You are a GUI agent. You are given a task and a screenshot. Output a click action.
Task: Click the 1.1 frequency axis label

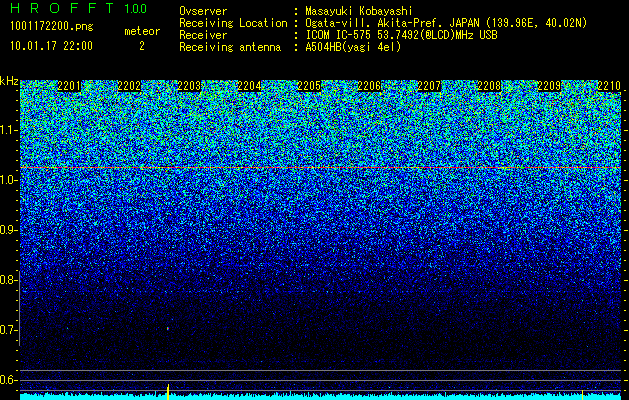[9, 131]
